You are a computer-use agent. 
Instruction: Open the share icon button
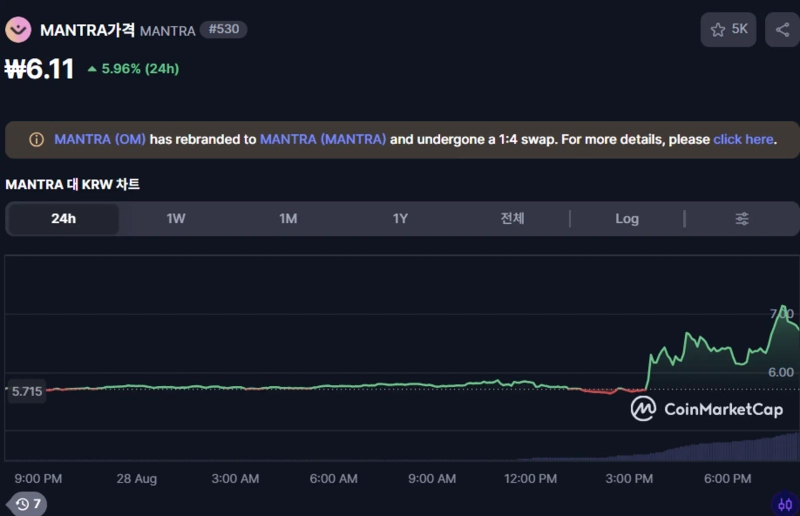click(x=783, y=30)
